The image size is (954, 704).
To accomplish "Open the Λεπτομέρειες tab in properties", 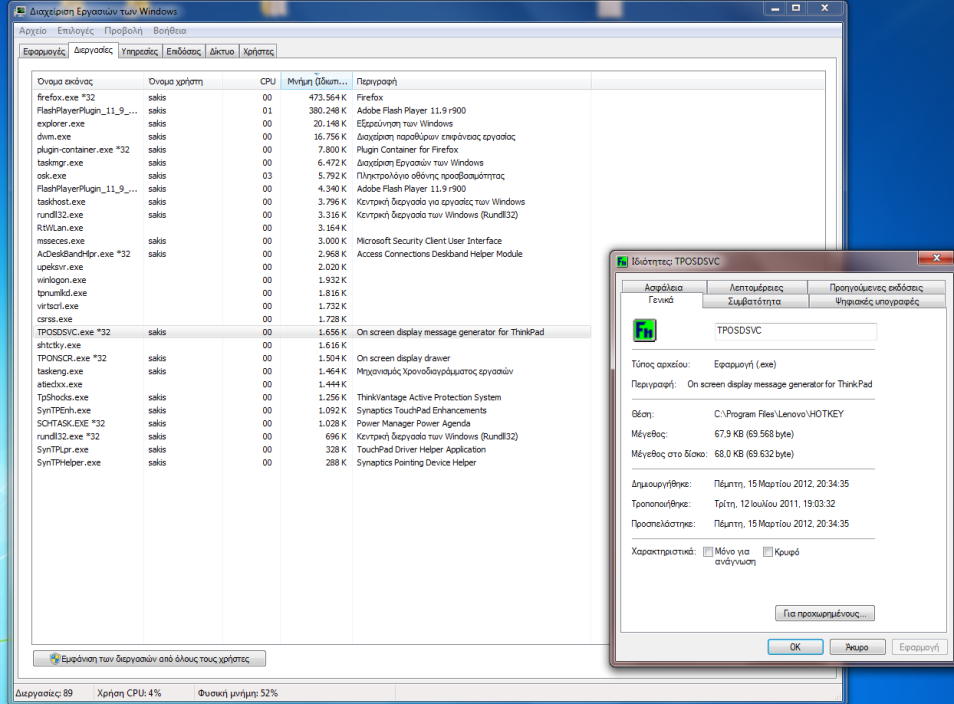I will pos(756,287).
